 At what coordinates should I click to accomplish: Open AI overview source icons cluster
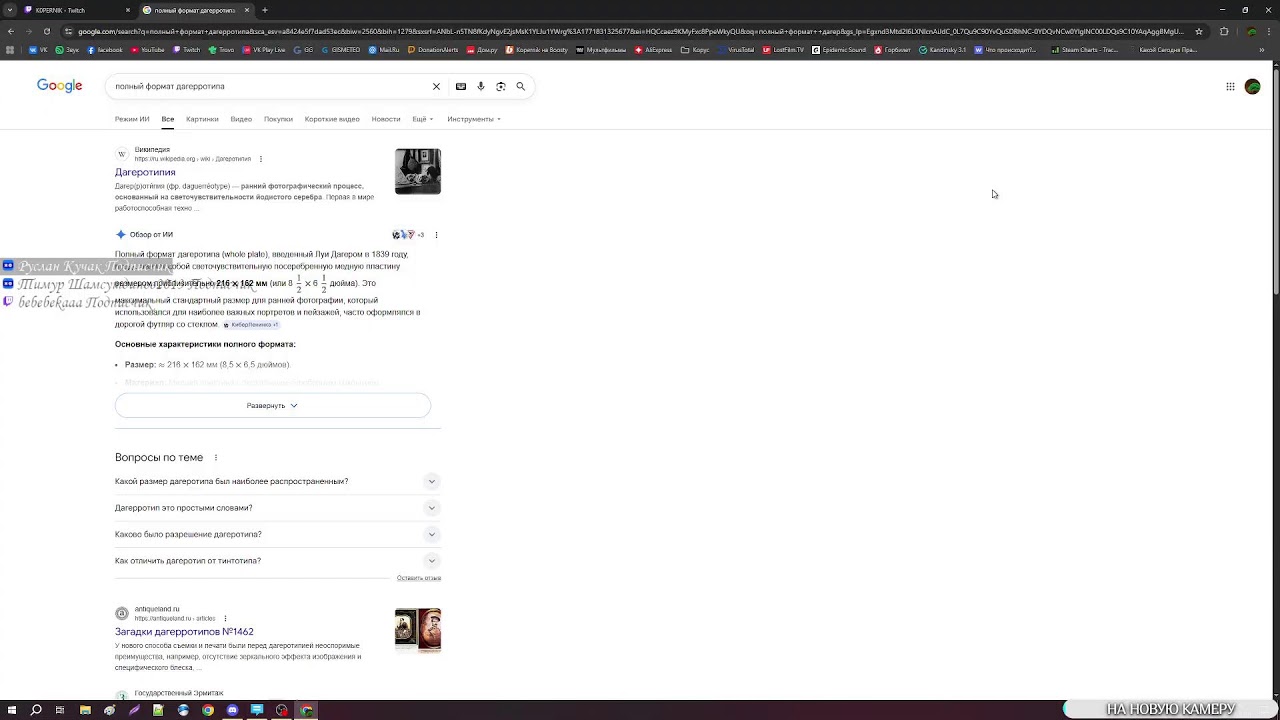point(407,235)
